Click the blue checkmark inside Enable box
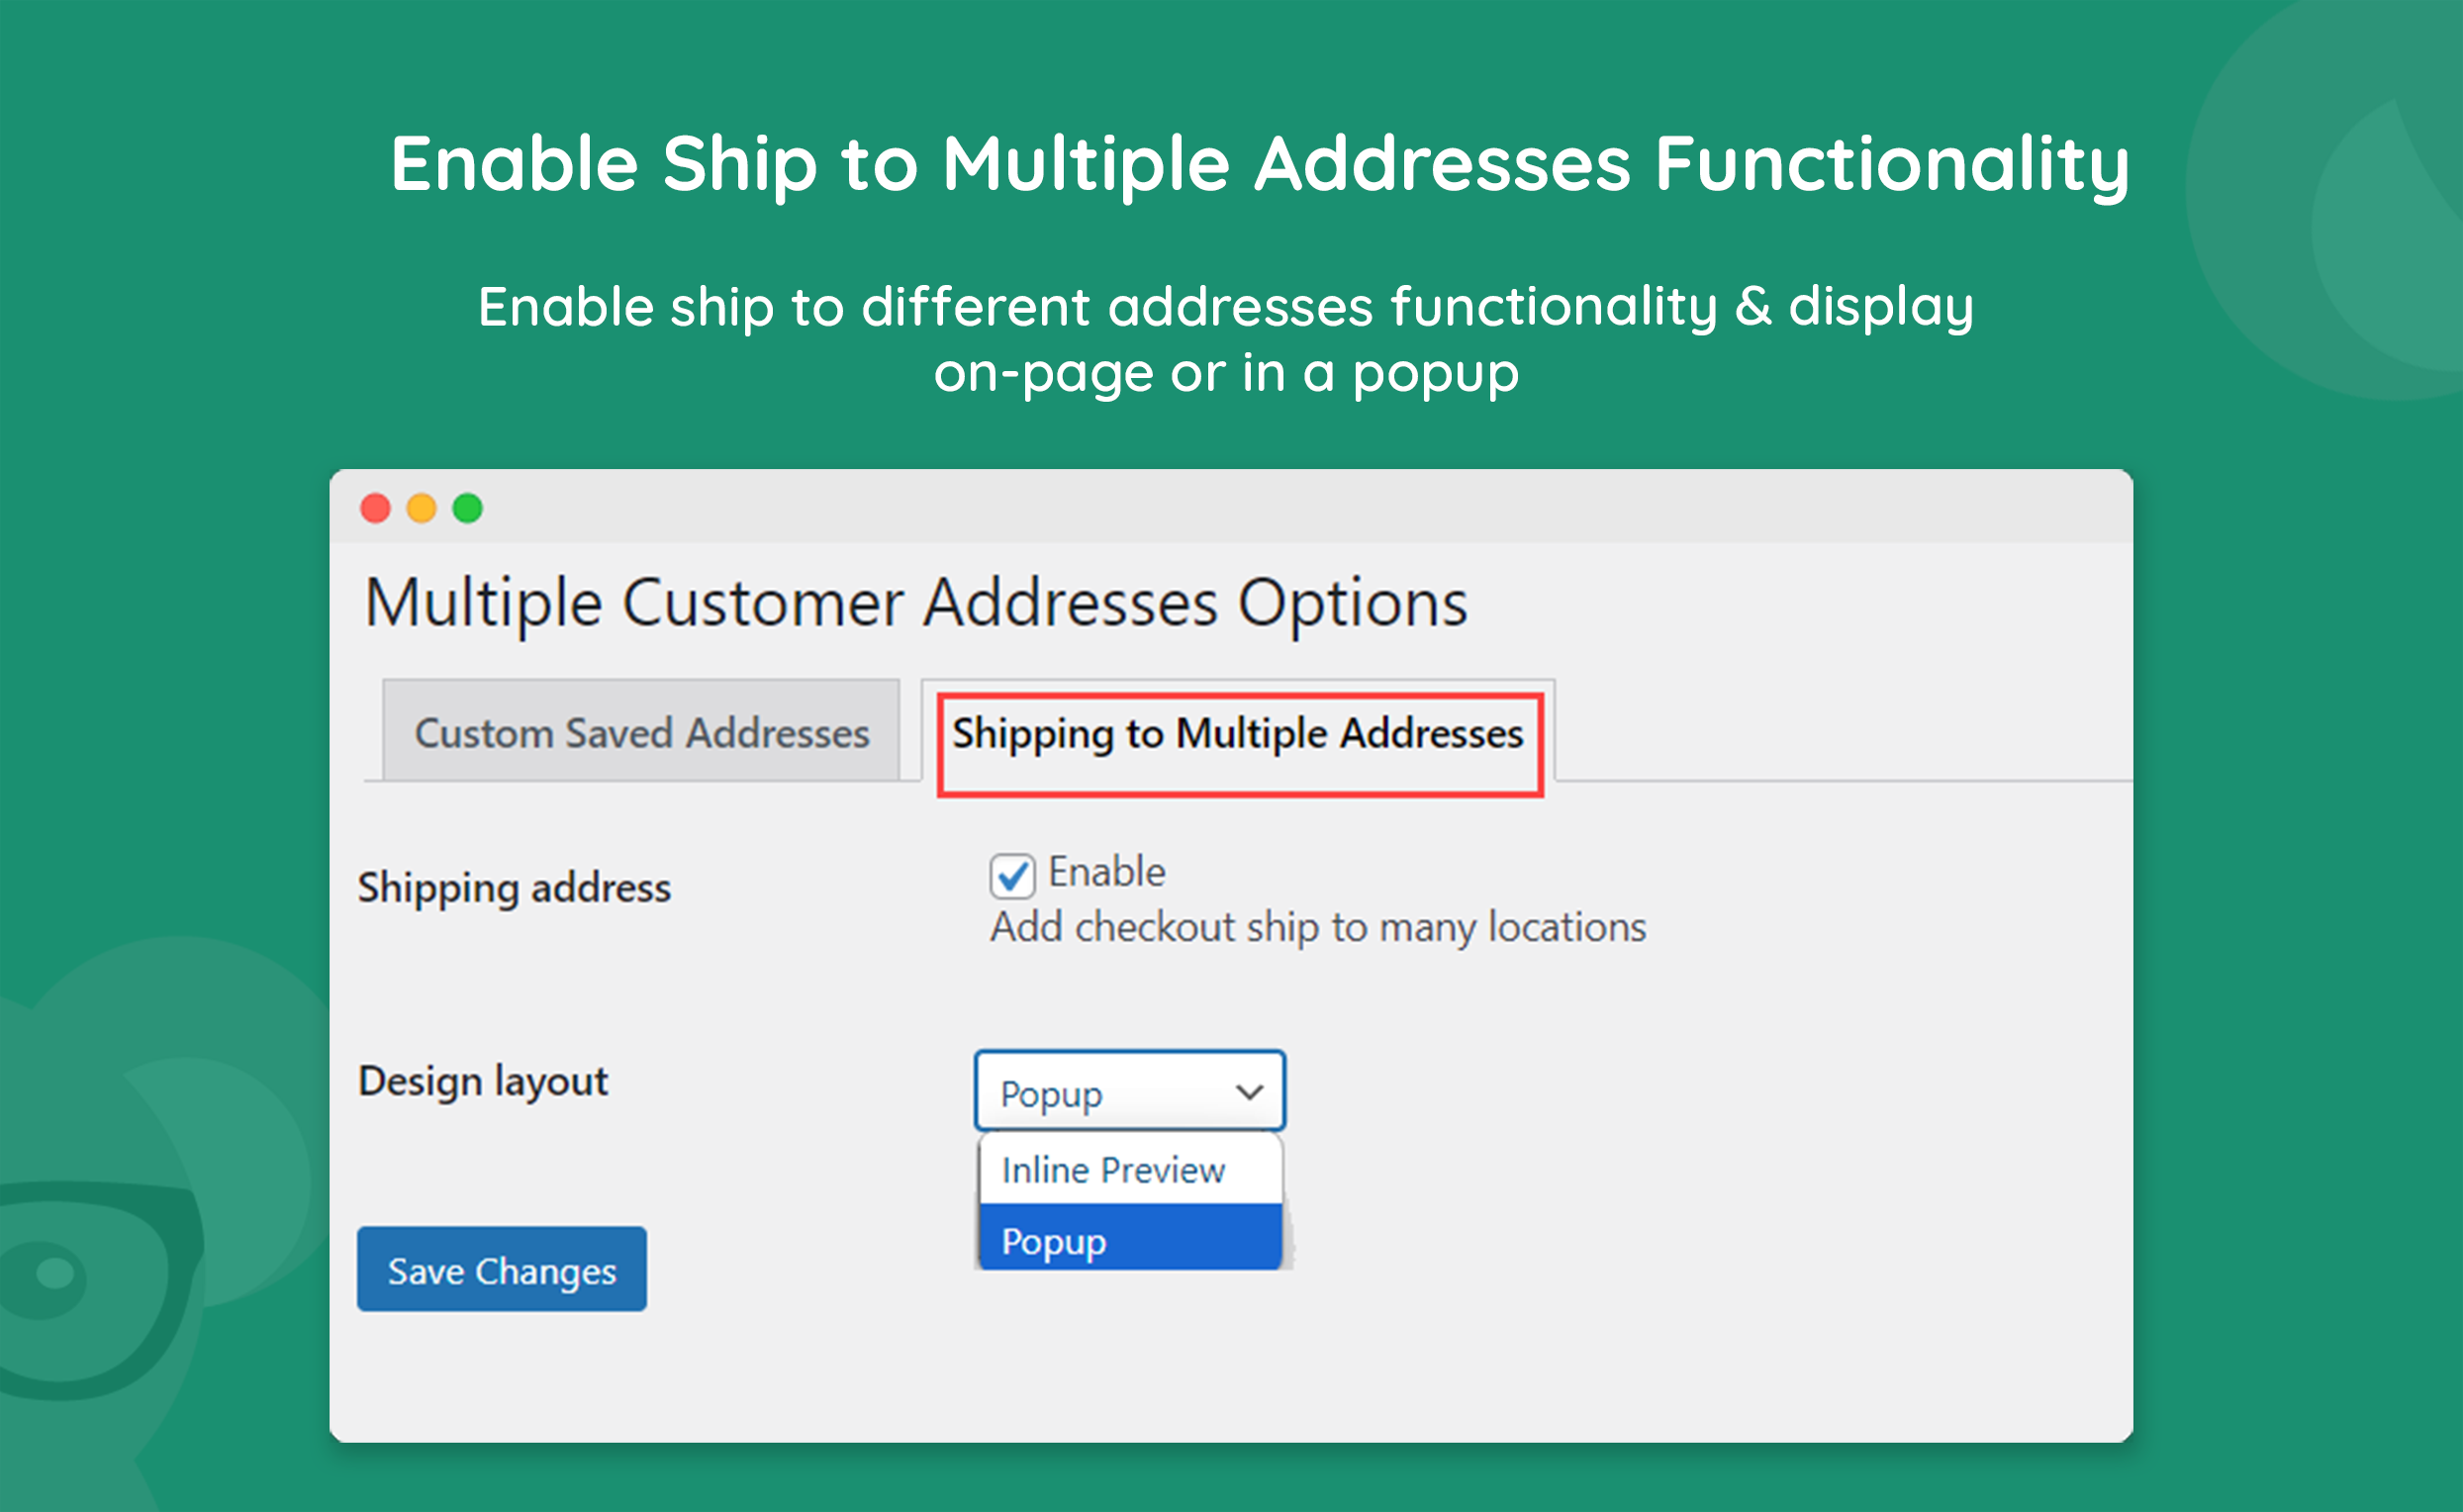Viewport: 2463px width, 1512px height. [x=1012, y=876]
